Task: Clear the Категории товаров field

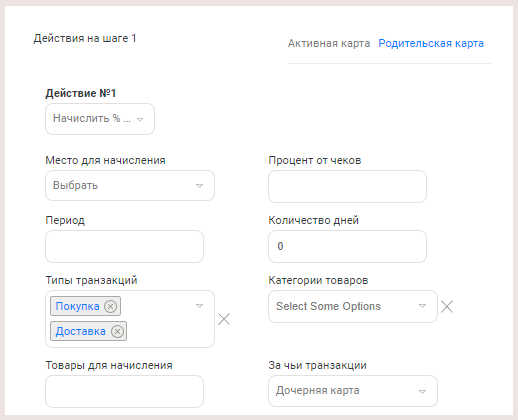Action: 447,306
